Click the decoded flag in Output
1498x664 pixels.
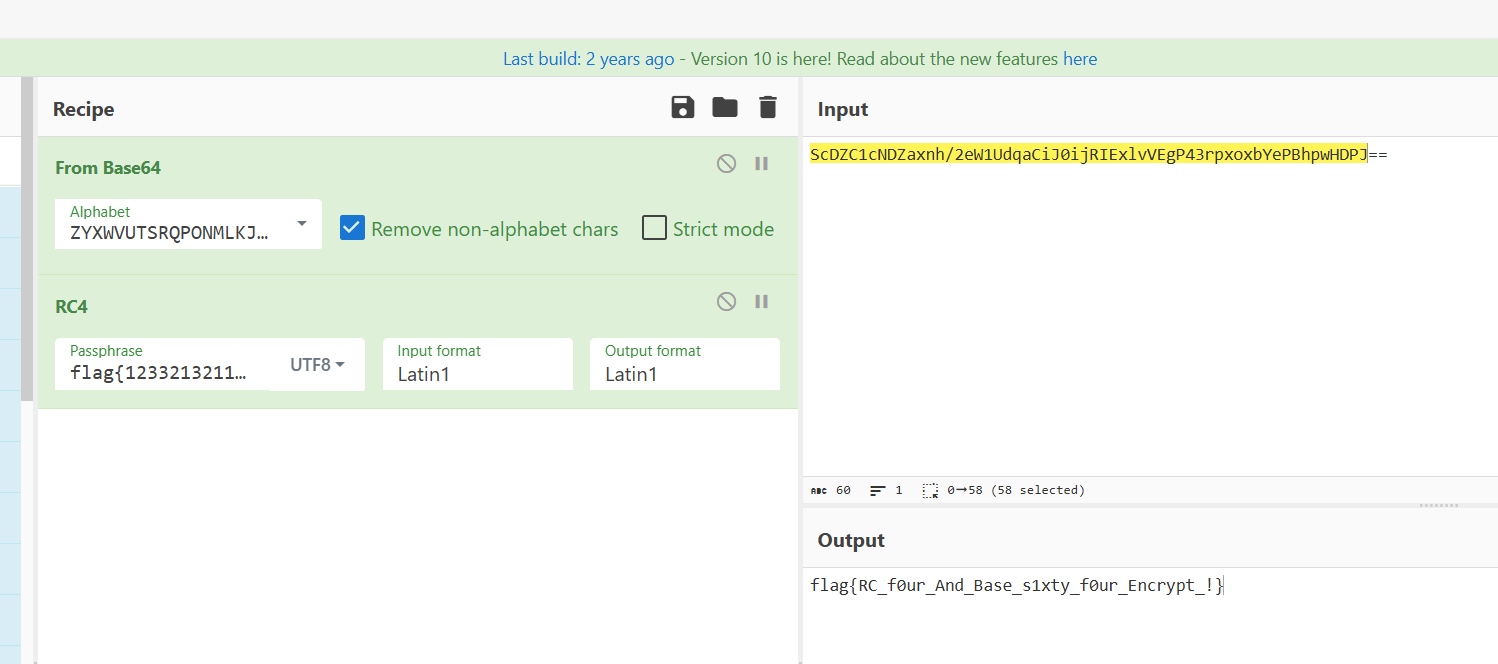(x=1017, y=586)
